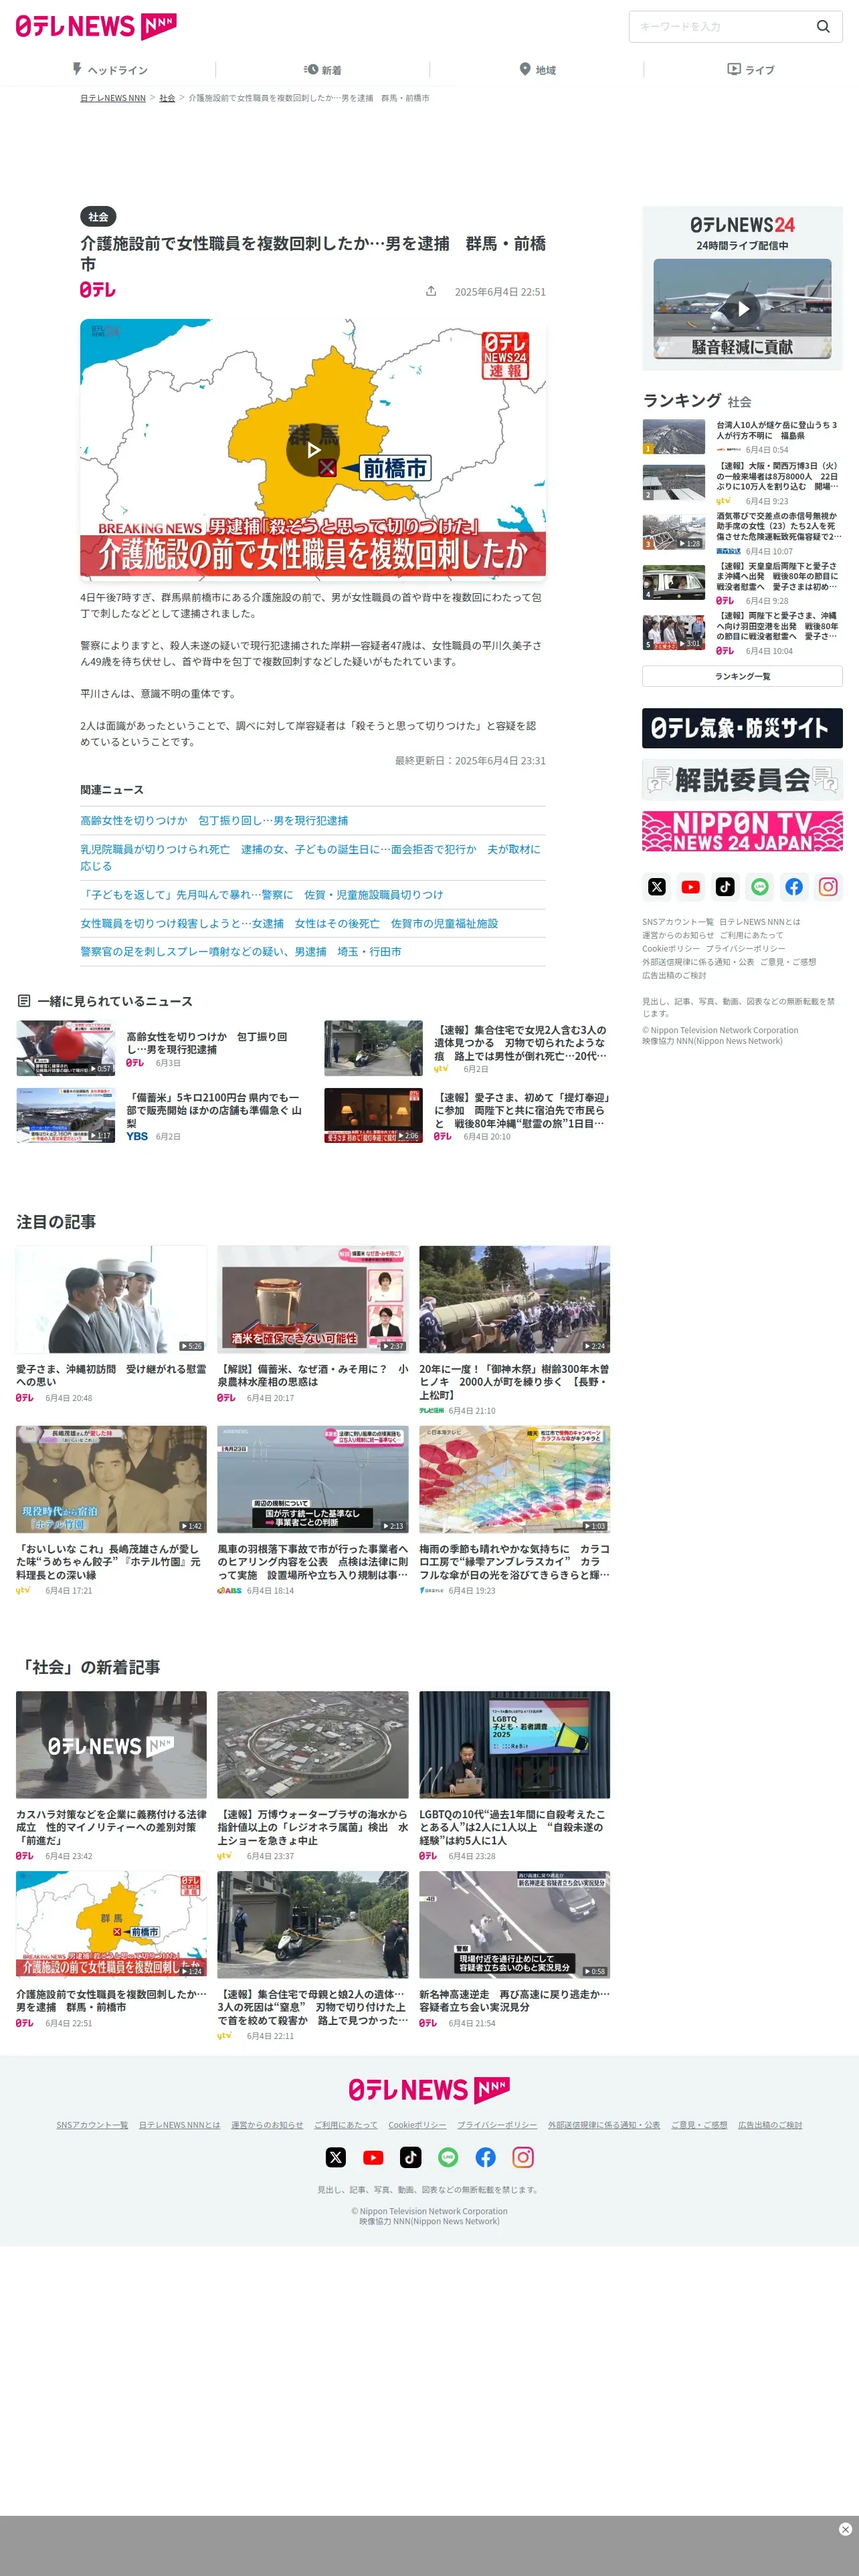Open TikTok icon in sidebar
This screenshot has width=859, height=2576.
tap(725, 887)
